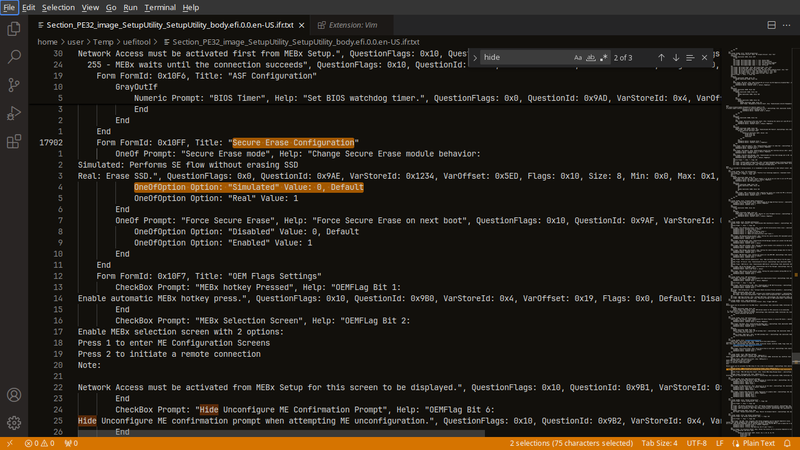
Task: Expand the replace field in find widget
Action: pos(474,58)
